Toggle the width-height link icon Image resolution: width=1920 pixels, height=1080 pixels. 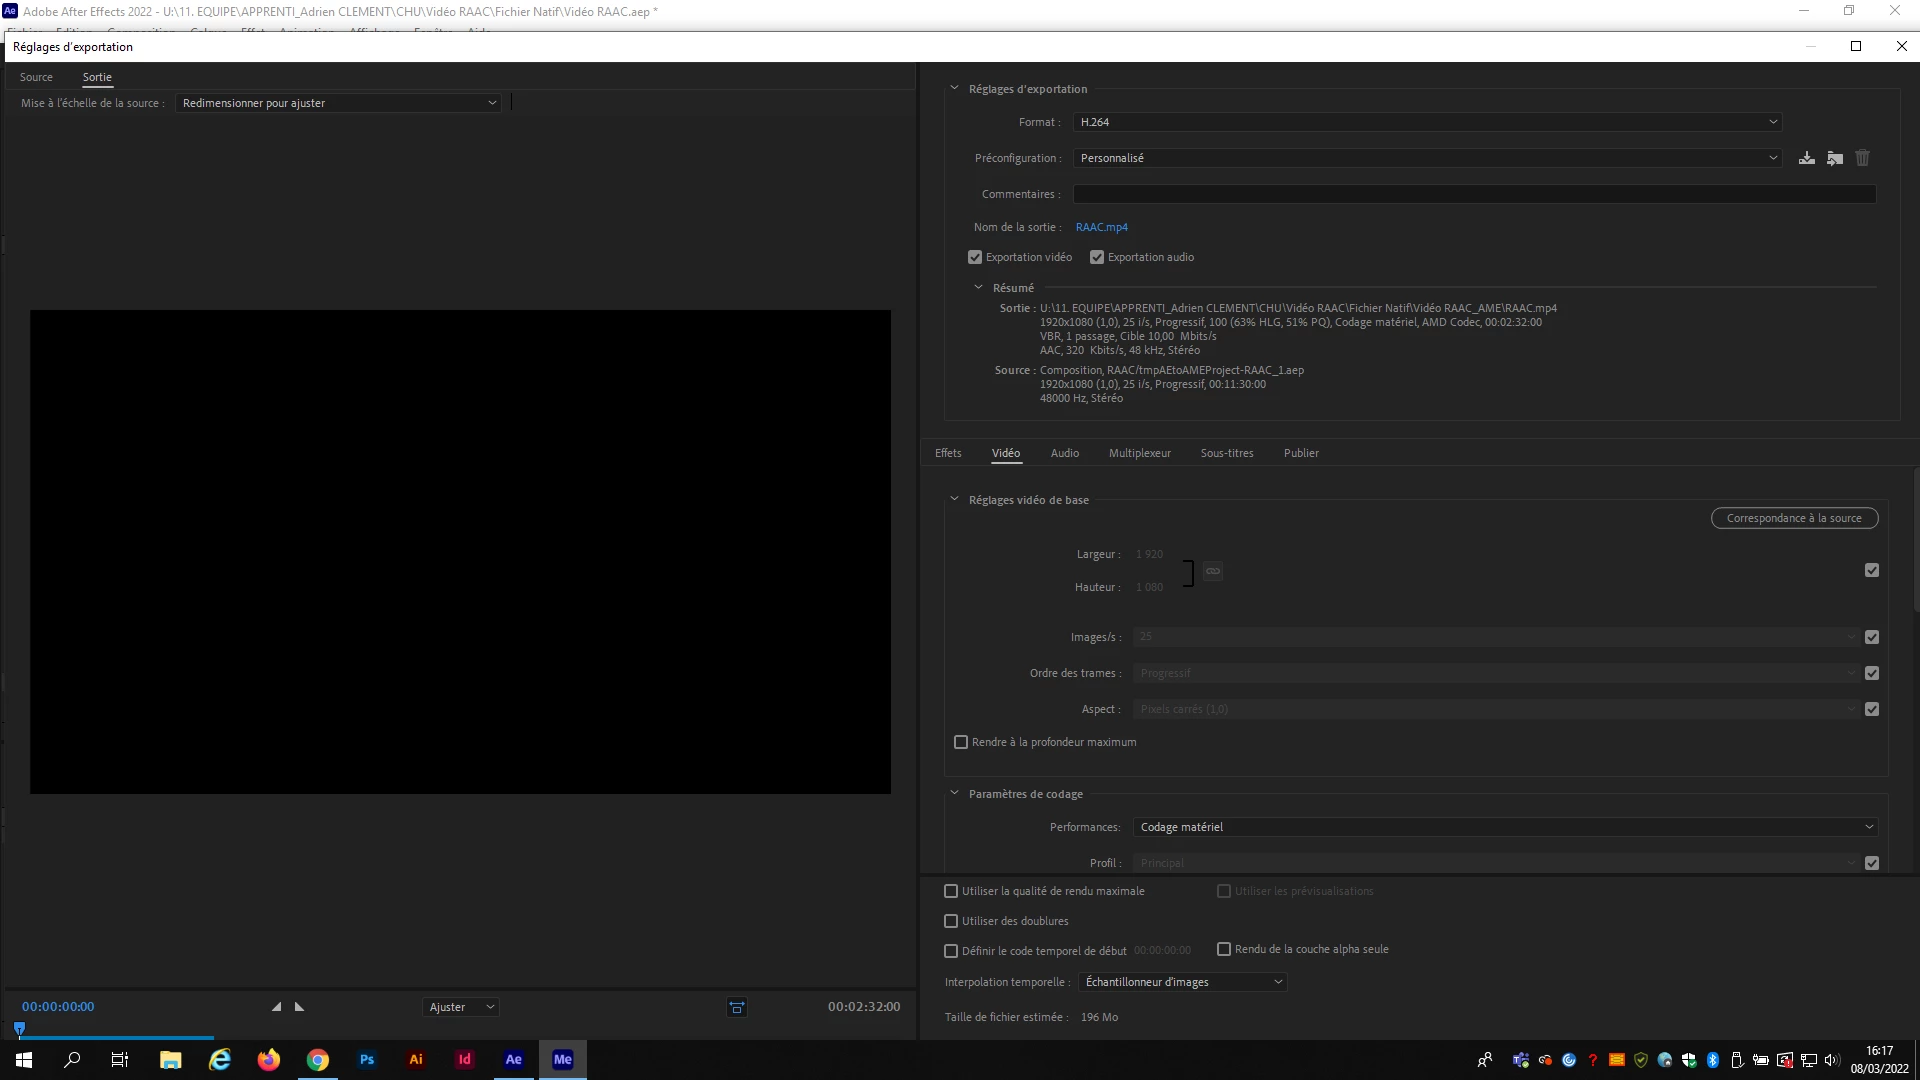(1212, 571)
